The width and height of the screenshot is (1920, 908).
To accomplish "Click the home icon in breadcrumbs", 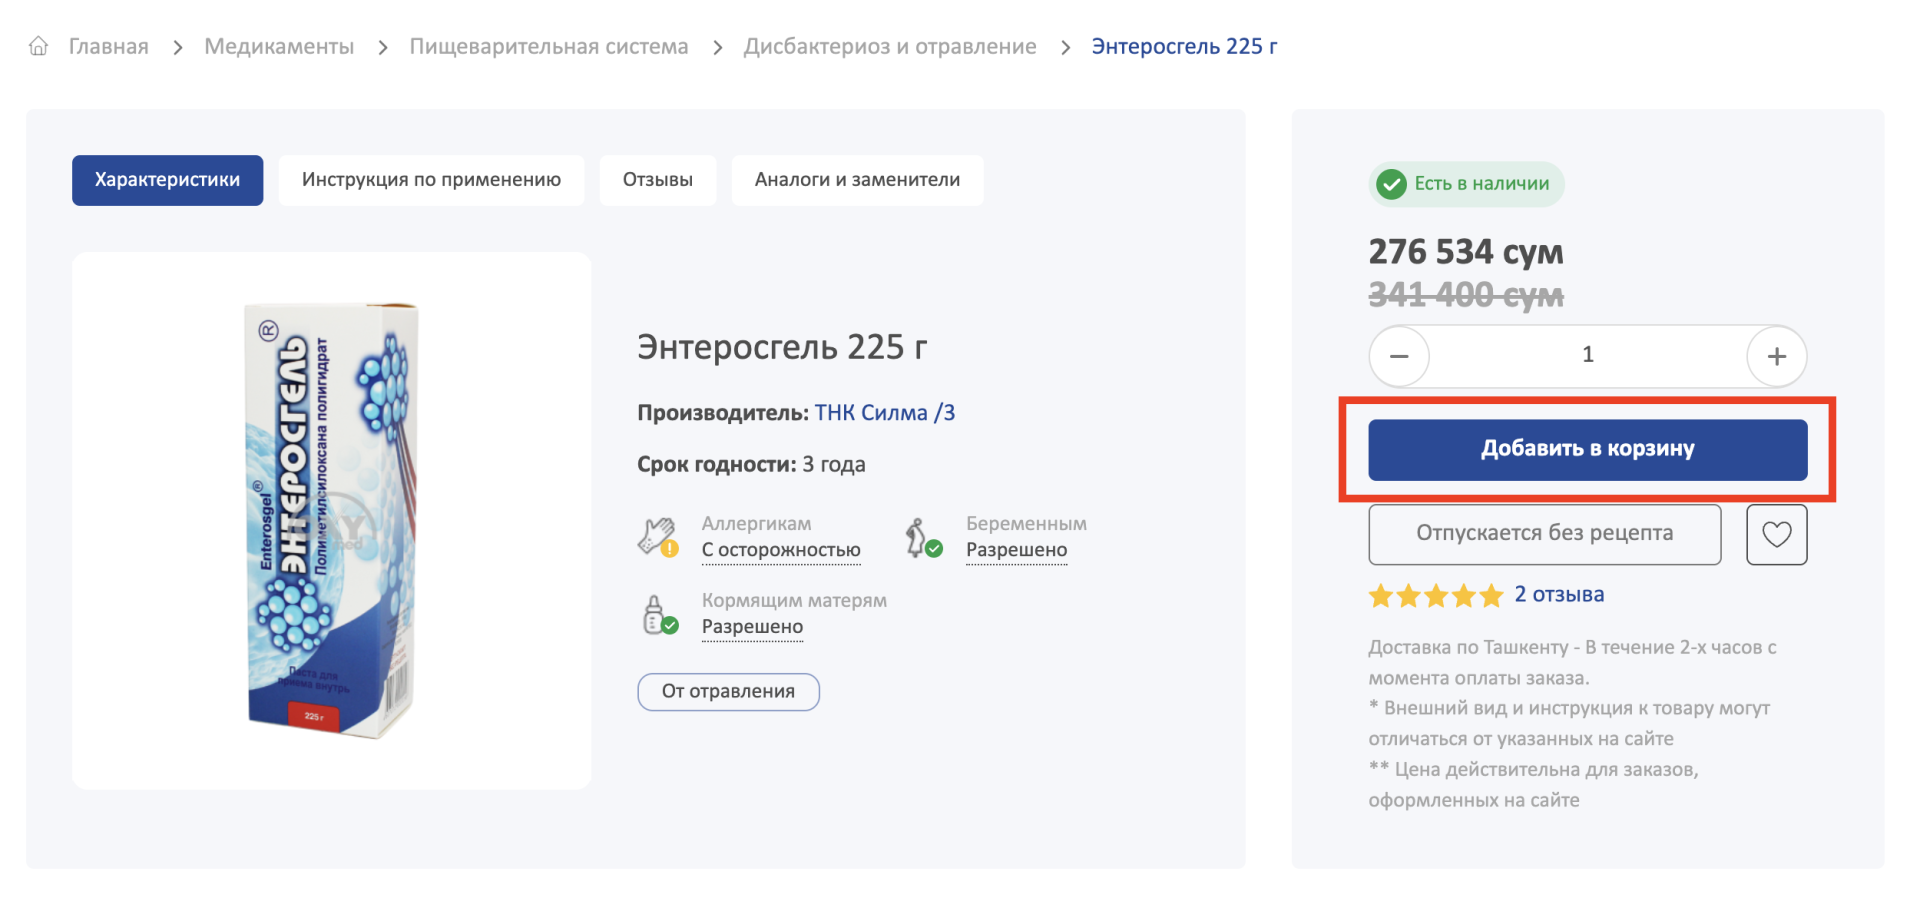I will [38, 46].
